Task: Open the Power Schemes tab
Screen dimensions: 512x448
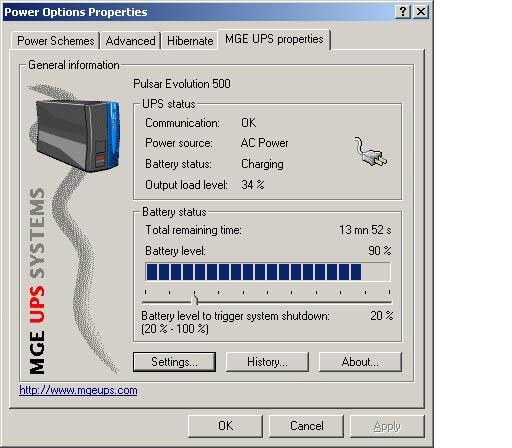Action: click(56, 41)
